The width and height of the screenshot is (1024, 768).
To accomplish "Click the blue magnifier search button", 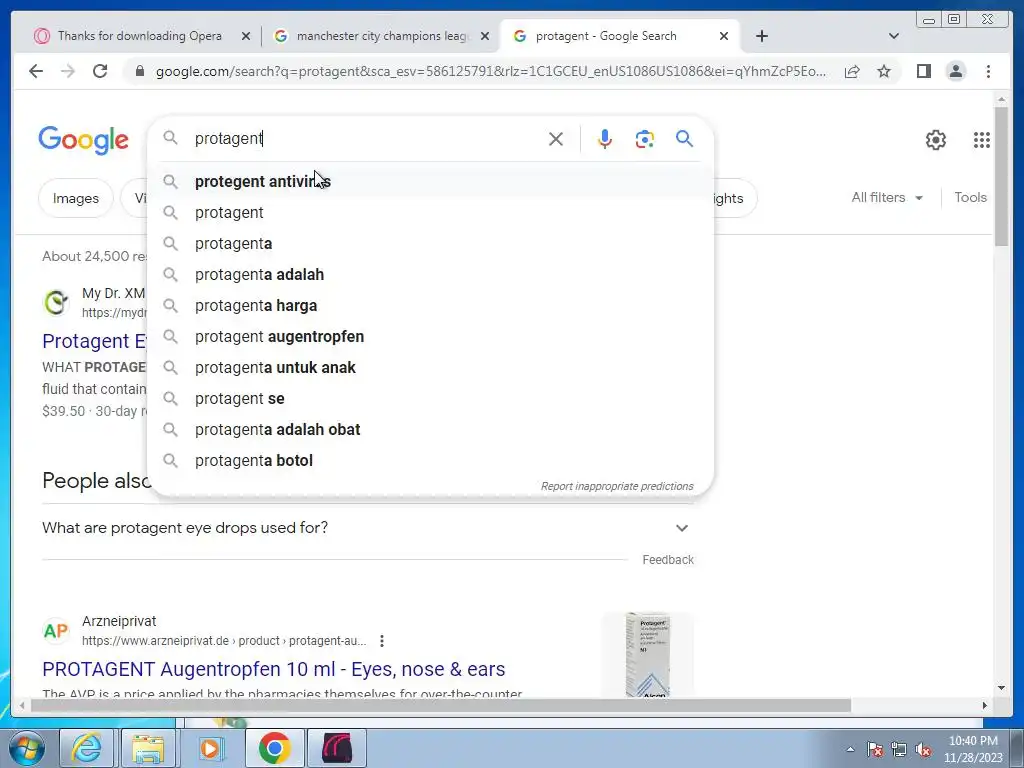I will click(x=684, y=138).
